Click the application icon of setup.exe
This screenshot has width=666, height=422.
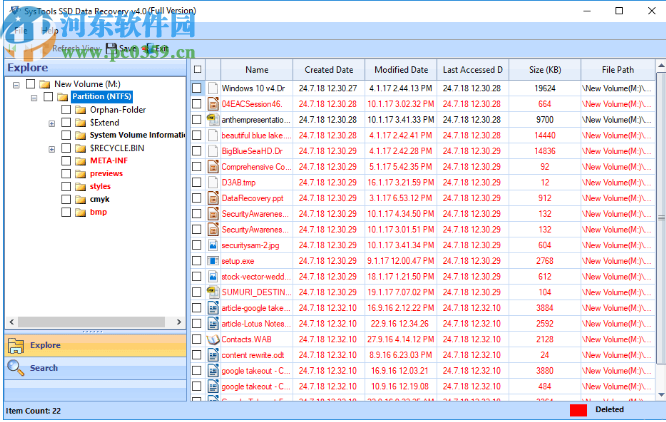213,261
